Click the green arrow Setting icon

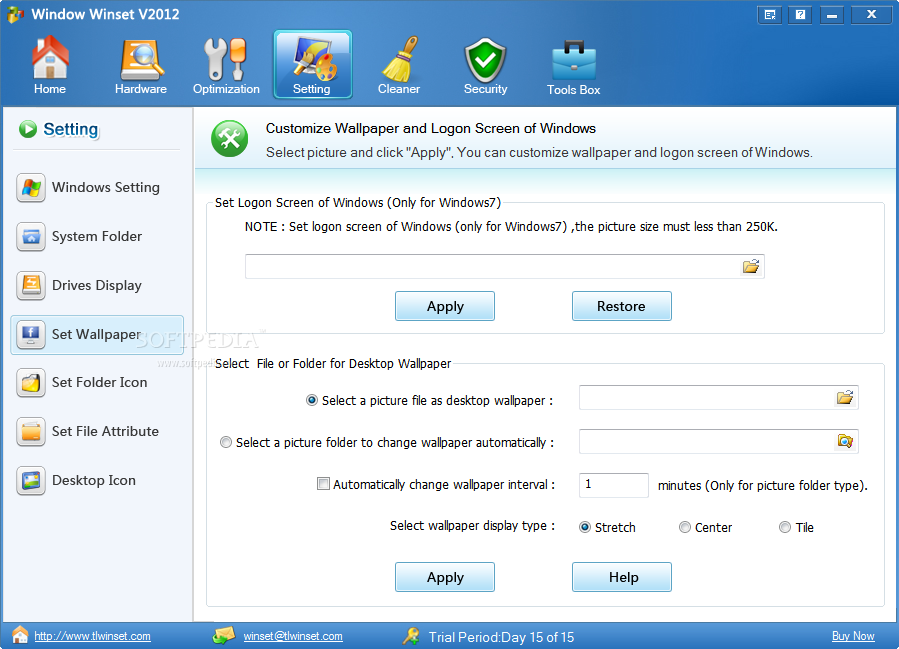tap(28, 129)
